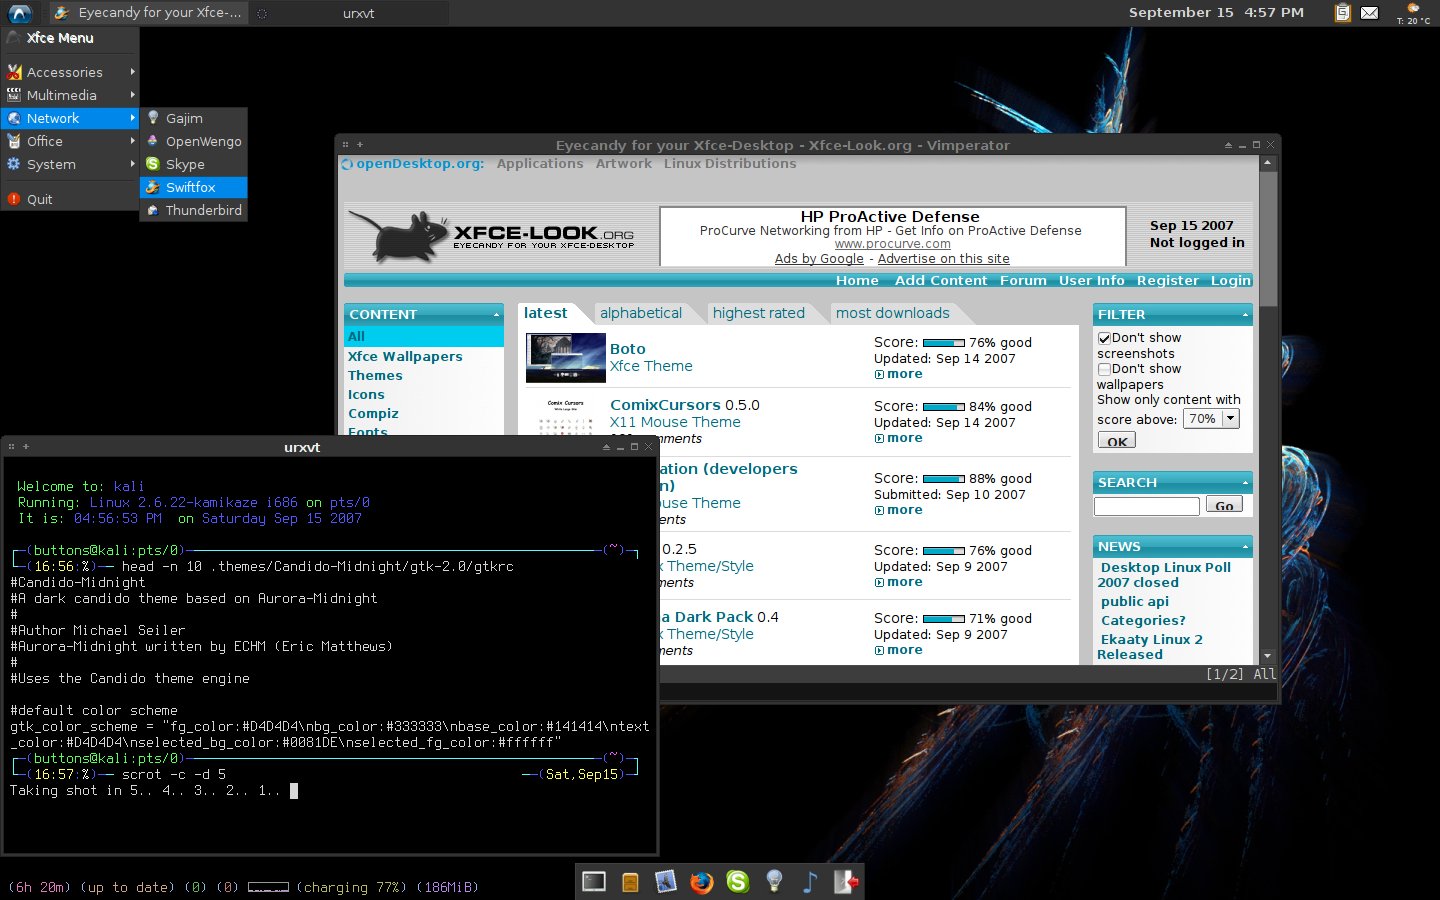Switch to the urxvt taskbar button
1440x900 pixels.
click(349, 13)
